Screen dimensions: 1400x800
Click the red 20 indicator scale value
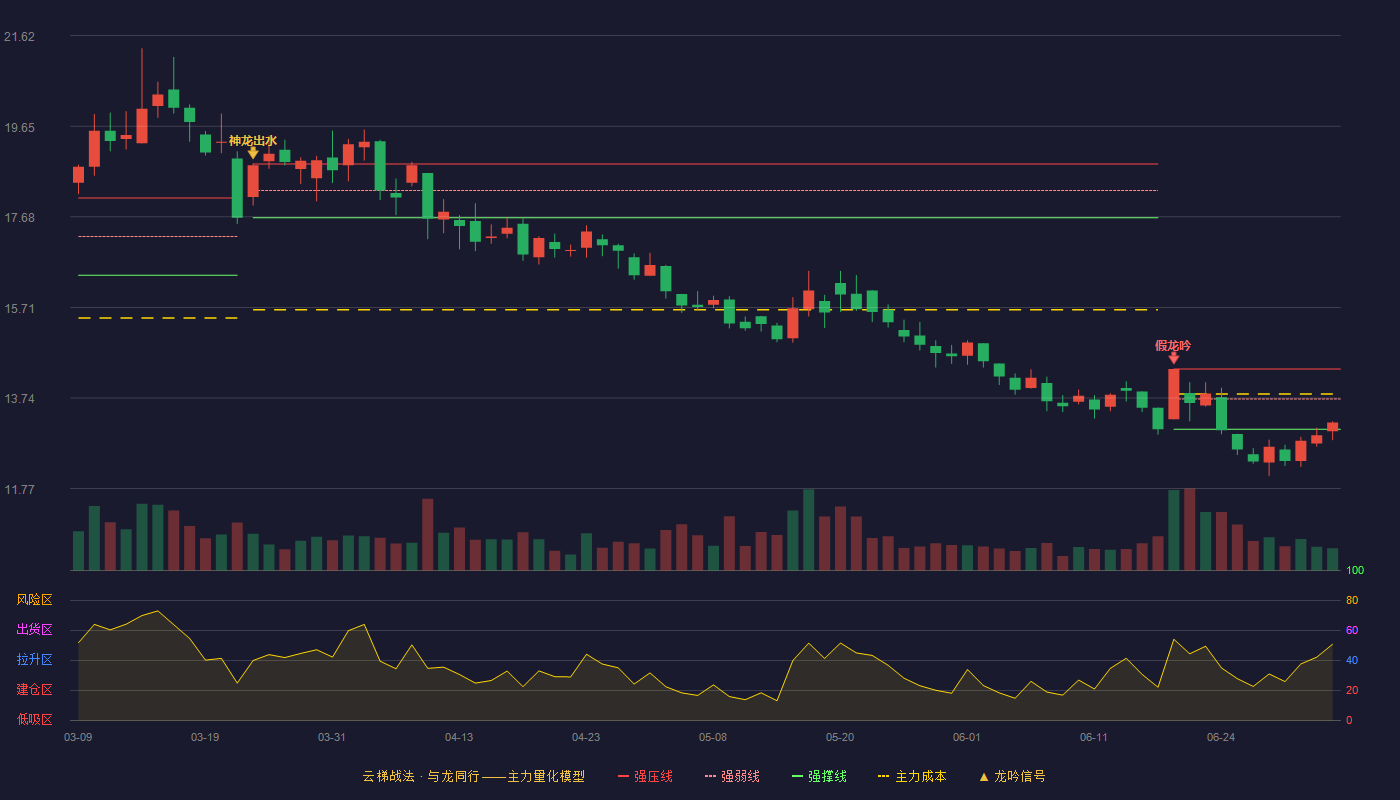coord(1352,690)
